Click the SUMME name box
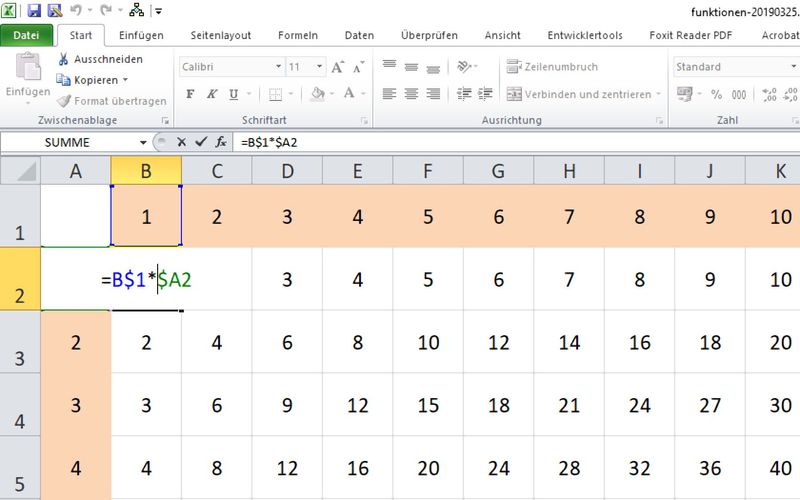800x500 pixels. click(x=67, y=142)
